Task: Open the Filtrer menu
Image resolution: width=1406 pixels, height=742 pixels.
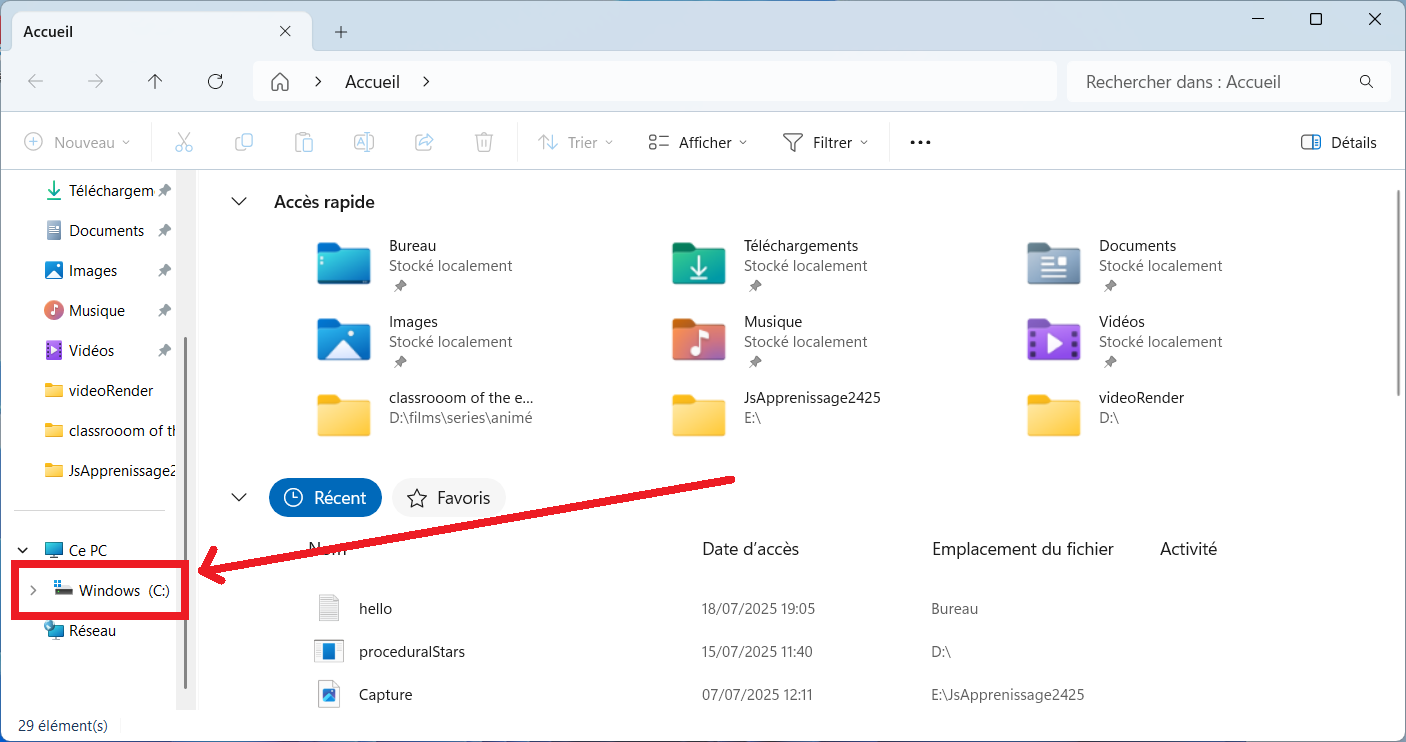Action: click(825, 143)
